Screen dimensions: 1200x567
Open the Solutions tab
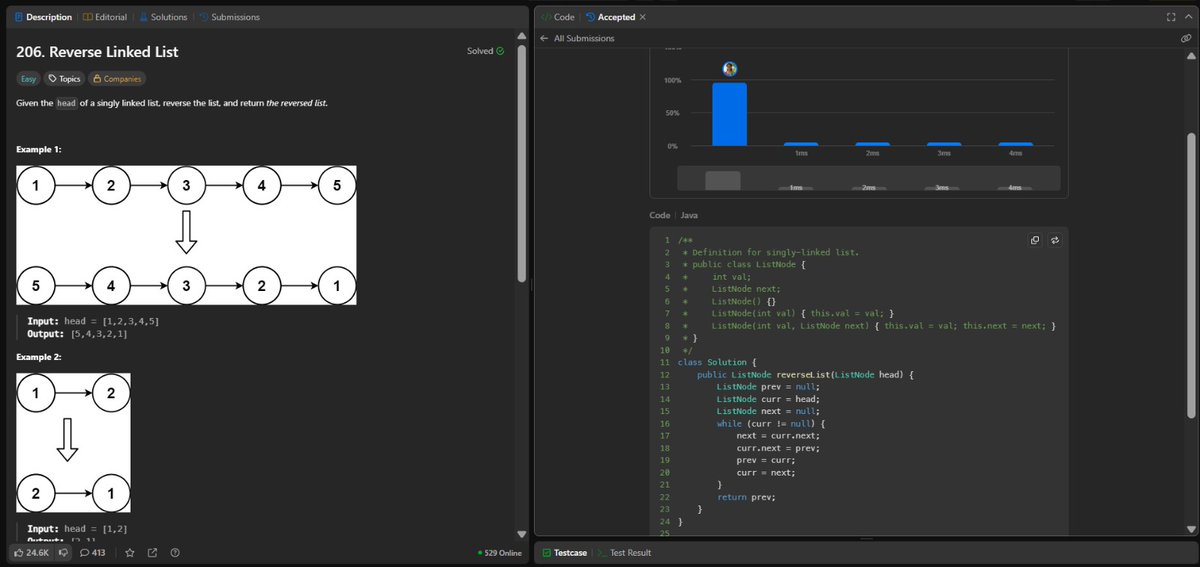pos(162,17)
